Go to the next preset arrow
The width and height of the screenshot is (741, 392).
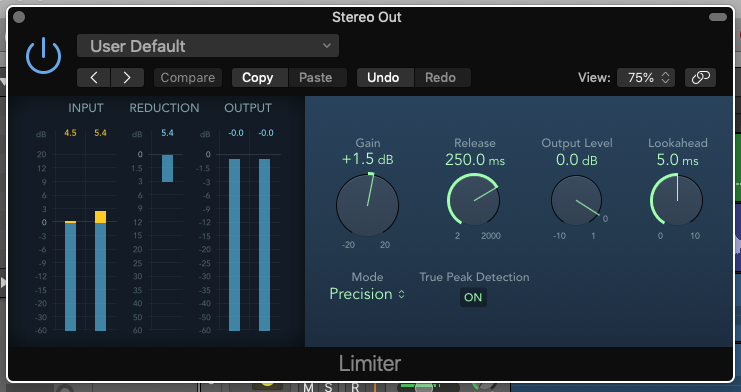tap(127, 78)
